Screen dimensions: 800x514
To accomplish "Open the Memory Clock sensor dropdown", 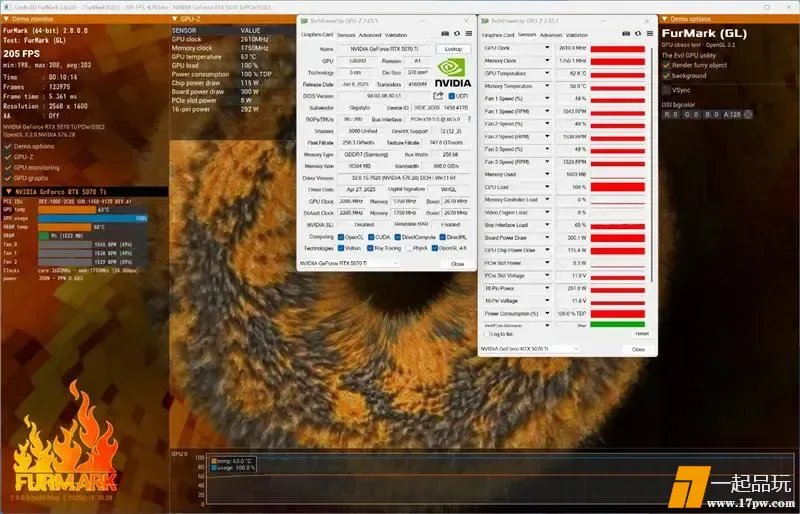I will click(x=547, y=60).
